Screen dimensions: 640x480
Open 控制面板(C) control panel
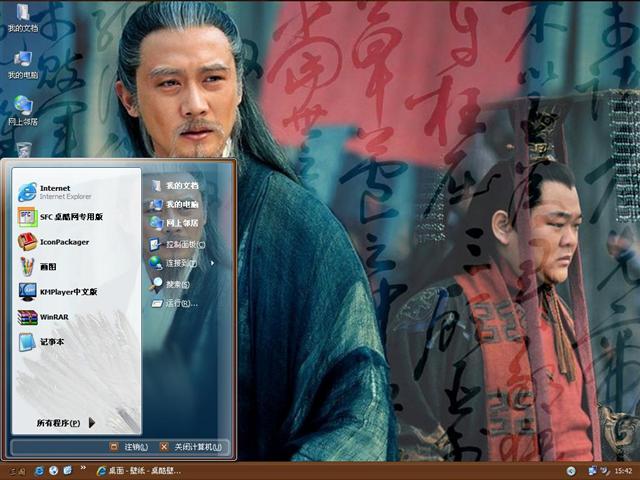(x=177, y=244)
